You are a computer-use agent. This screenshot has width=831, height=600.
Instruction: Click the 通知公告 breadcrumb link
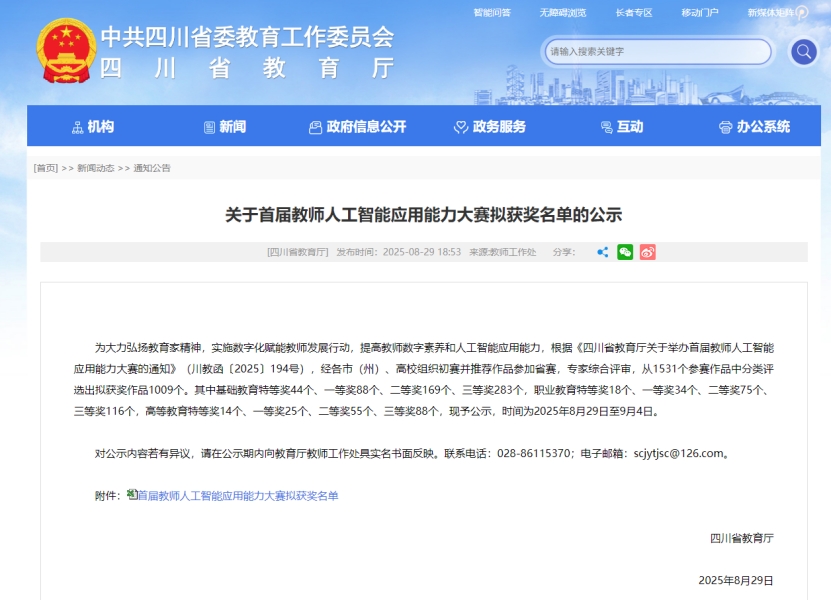[152, 168]
